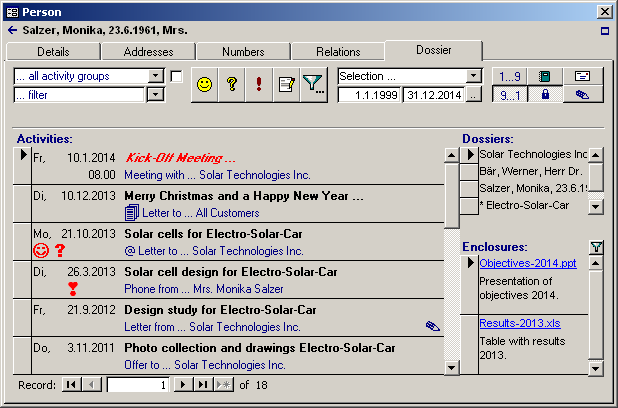This screenshot has height=408, width=618.
Task: Click the note with pencil toolbar icon
Action: click(286, 86)
